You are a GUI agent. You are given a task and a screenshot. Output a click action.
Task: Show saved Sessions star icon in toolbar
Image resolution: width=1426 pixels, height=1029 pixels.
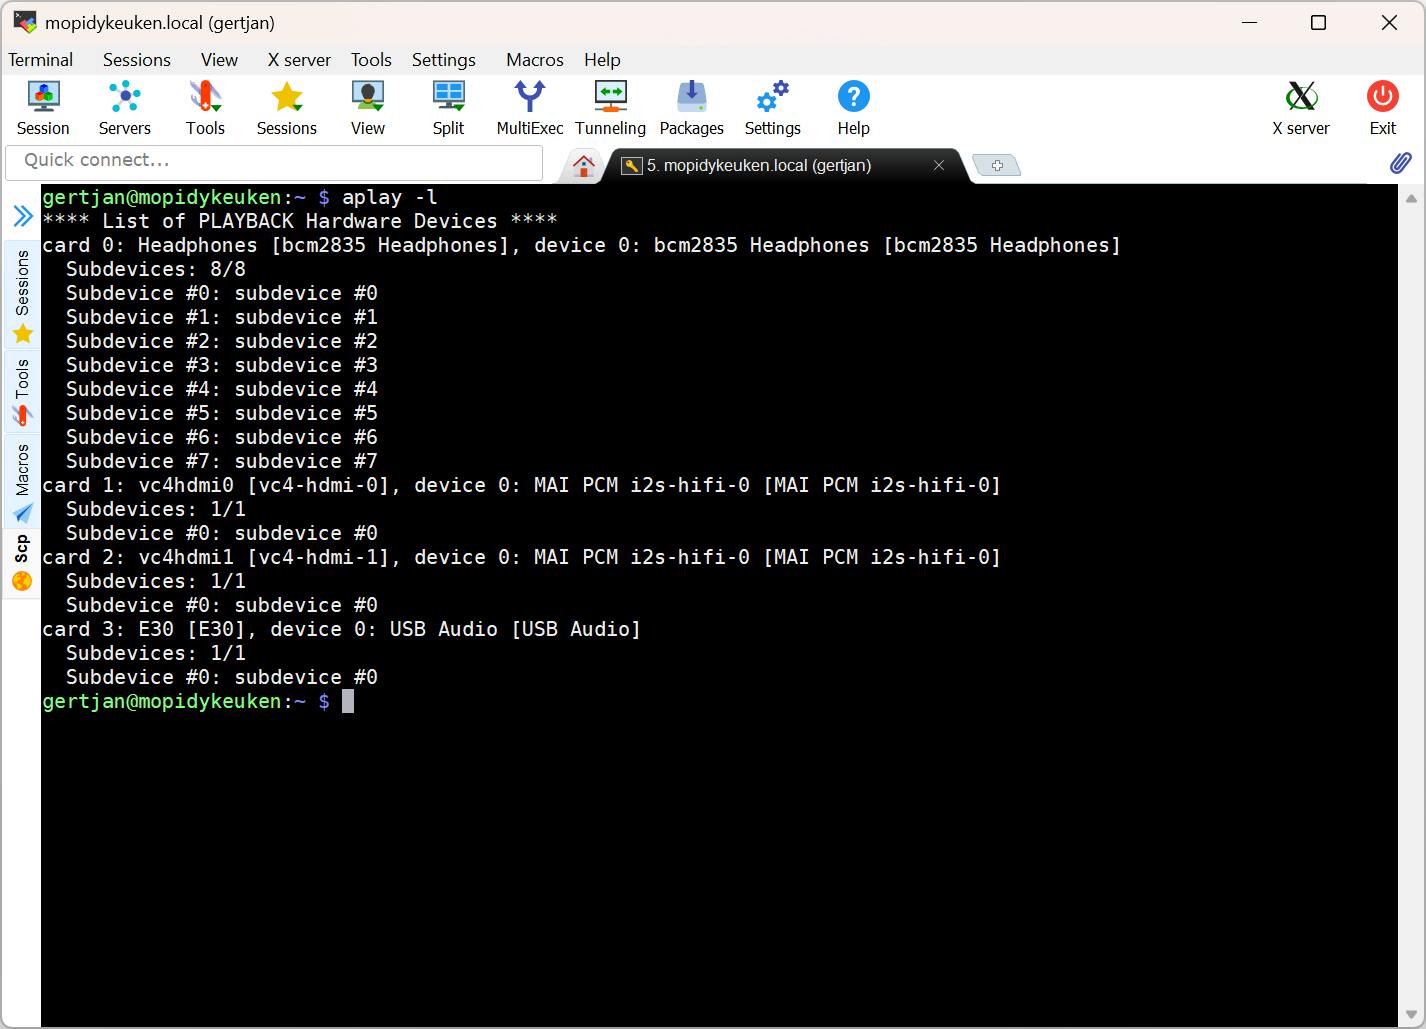[287, 108]
